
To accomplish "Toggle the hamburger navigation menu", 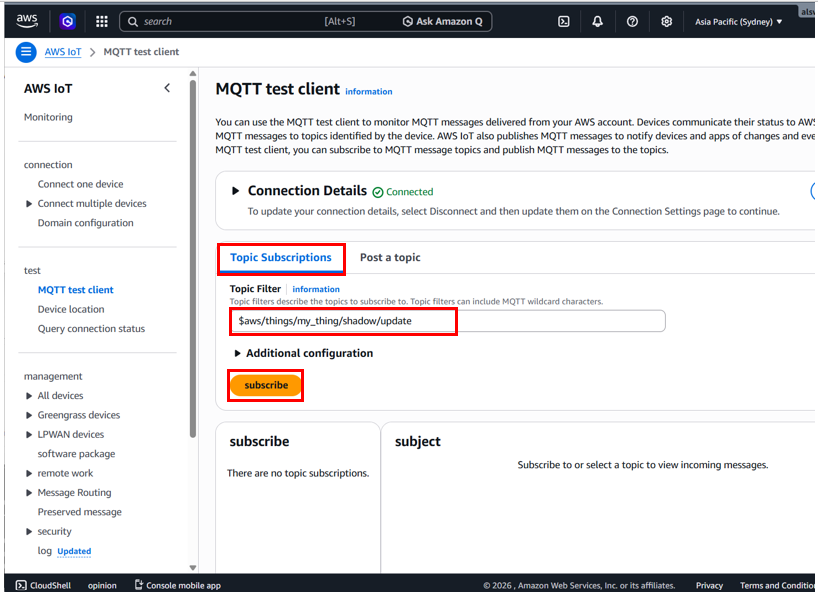I will (x=26, y=52).
